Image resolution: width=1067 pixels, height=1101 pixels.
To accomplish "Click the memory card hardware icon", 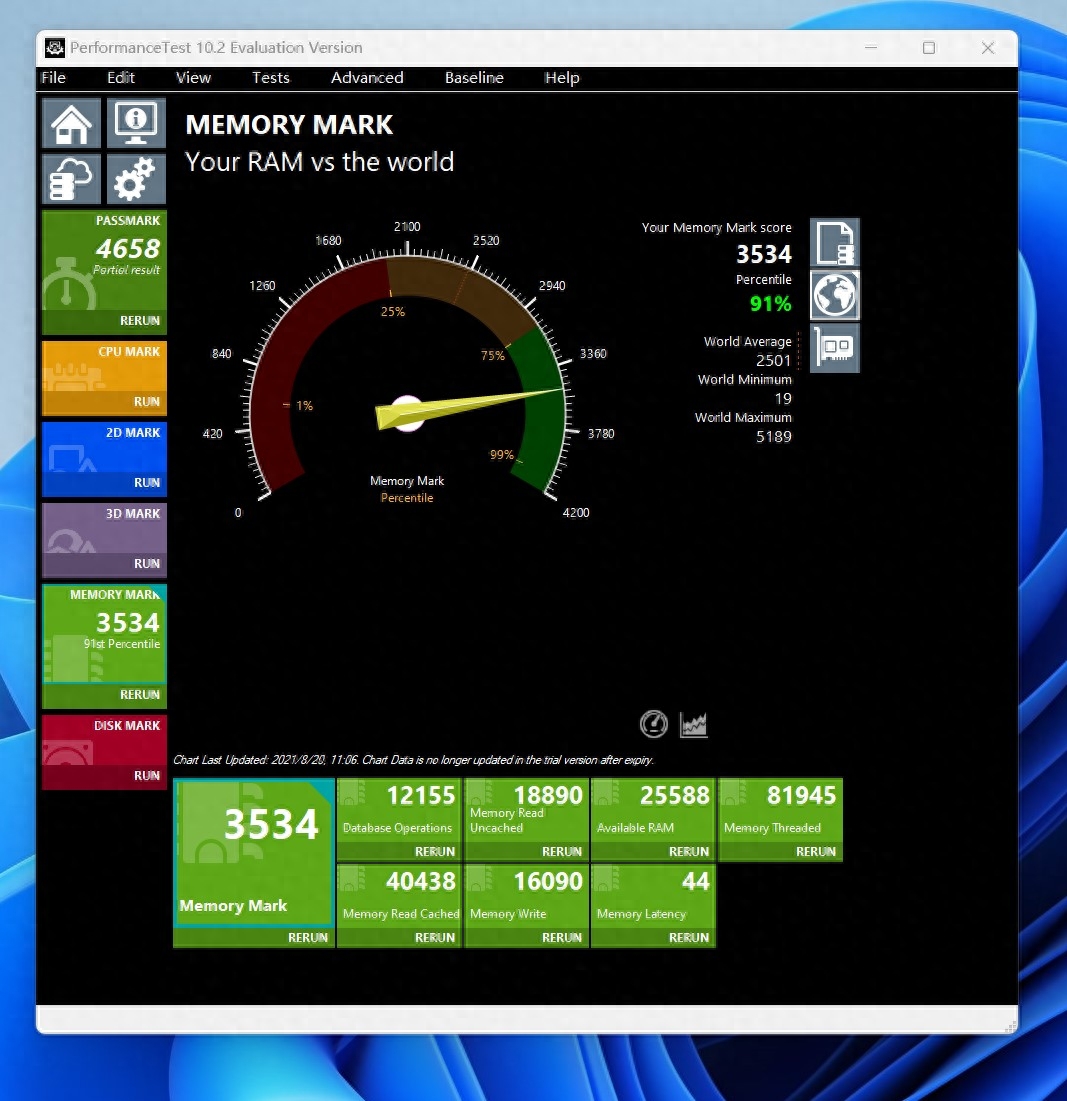I will (835, 348).
